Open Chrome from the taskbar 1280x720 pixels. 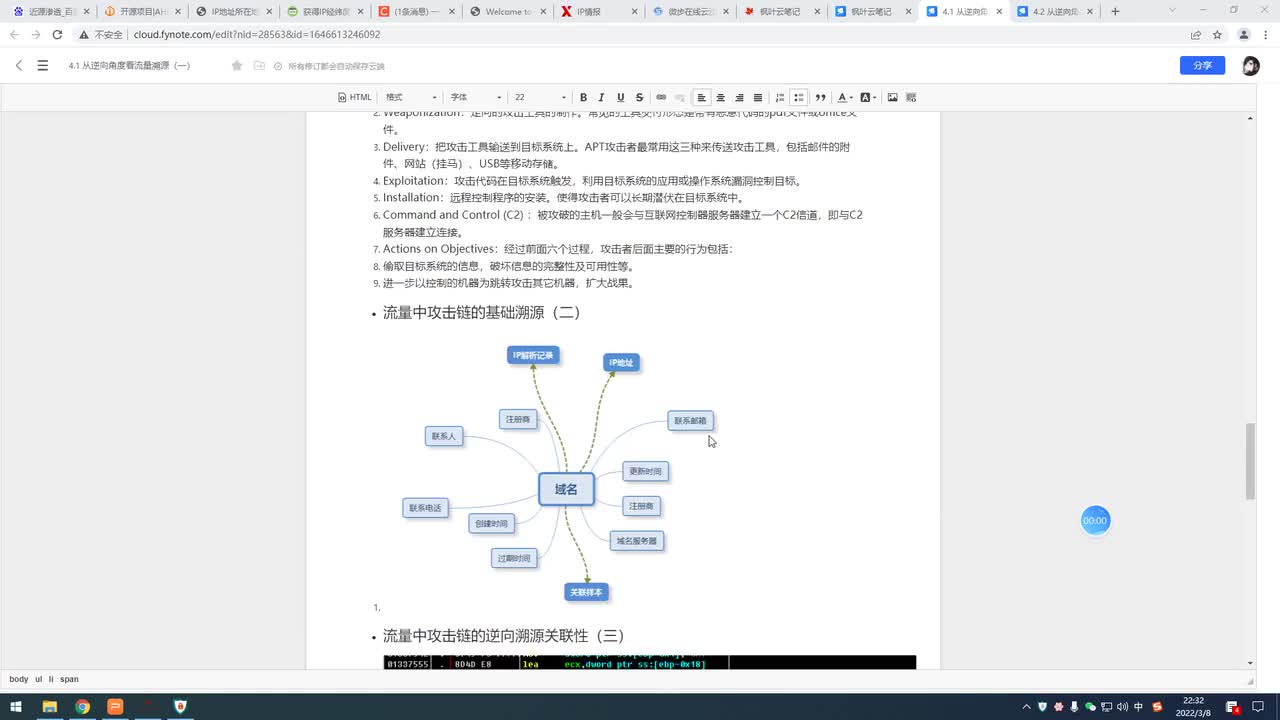[82, 707]
